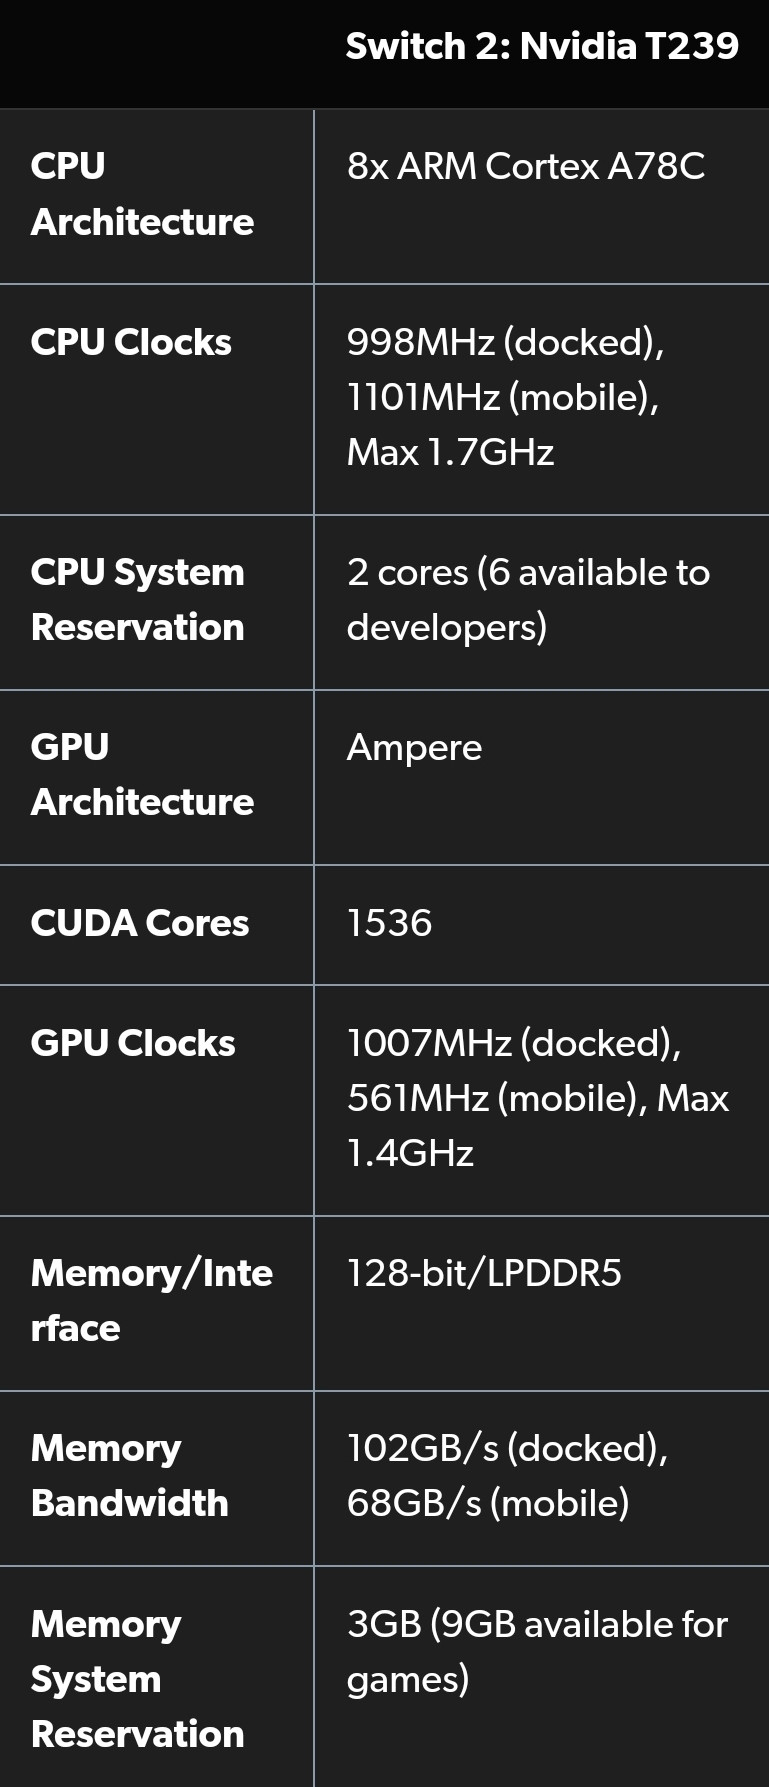Select the GPU Architecture label

point(142,775)
